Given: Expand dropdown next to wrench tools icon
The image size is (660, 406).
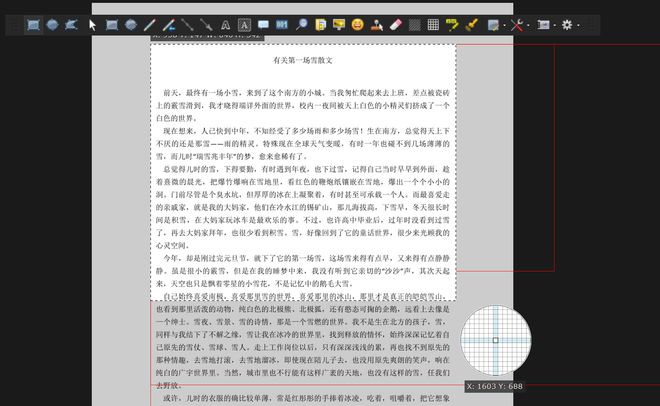Looking at the screenshot, I should pyautogui.click(x=529, y=26).
